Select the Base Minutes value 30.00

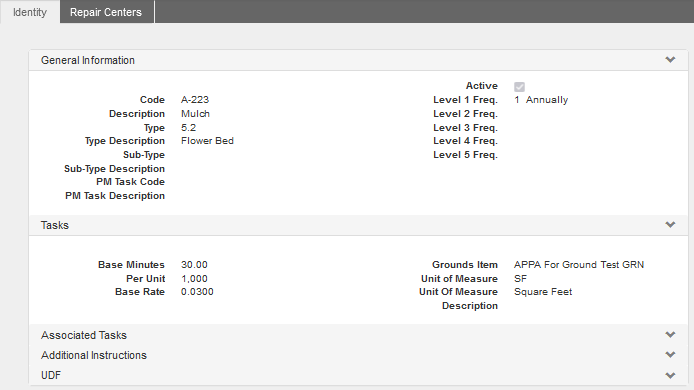194,265
